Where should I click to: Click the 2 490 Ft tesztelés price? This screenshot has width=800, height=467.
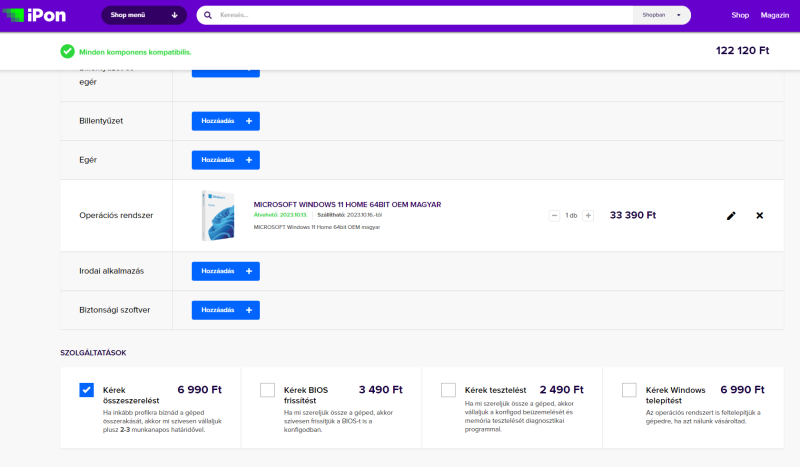pyautogui.click(x=562, y=389)
